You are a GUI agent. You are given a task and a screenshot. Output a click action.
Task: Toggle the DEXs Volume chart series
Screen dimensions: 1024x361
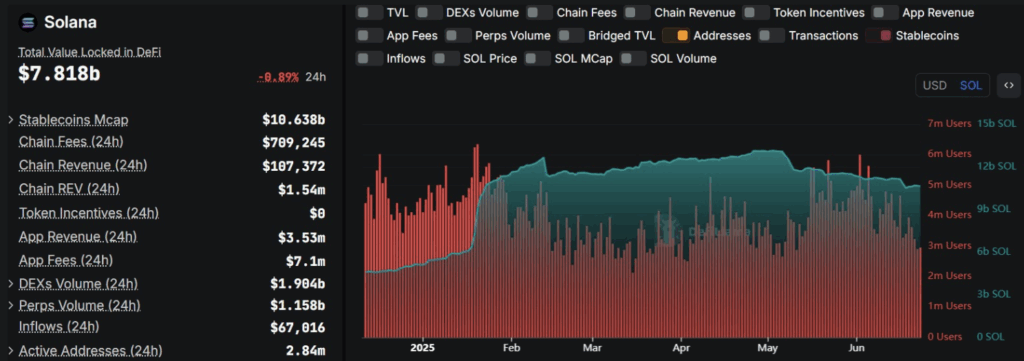[x=429, y=12]
